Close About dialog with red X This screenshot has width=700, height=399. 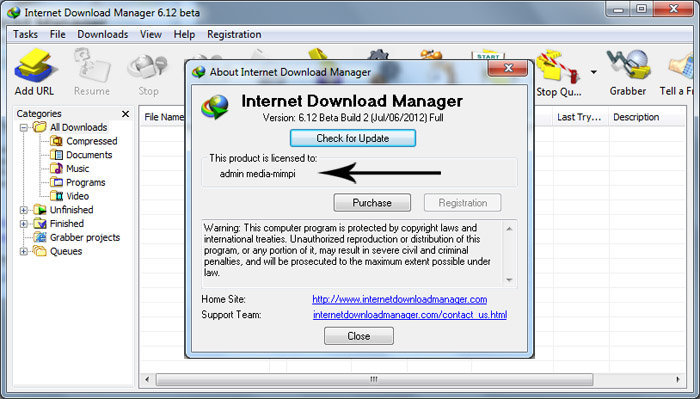[x=508, y=68]
